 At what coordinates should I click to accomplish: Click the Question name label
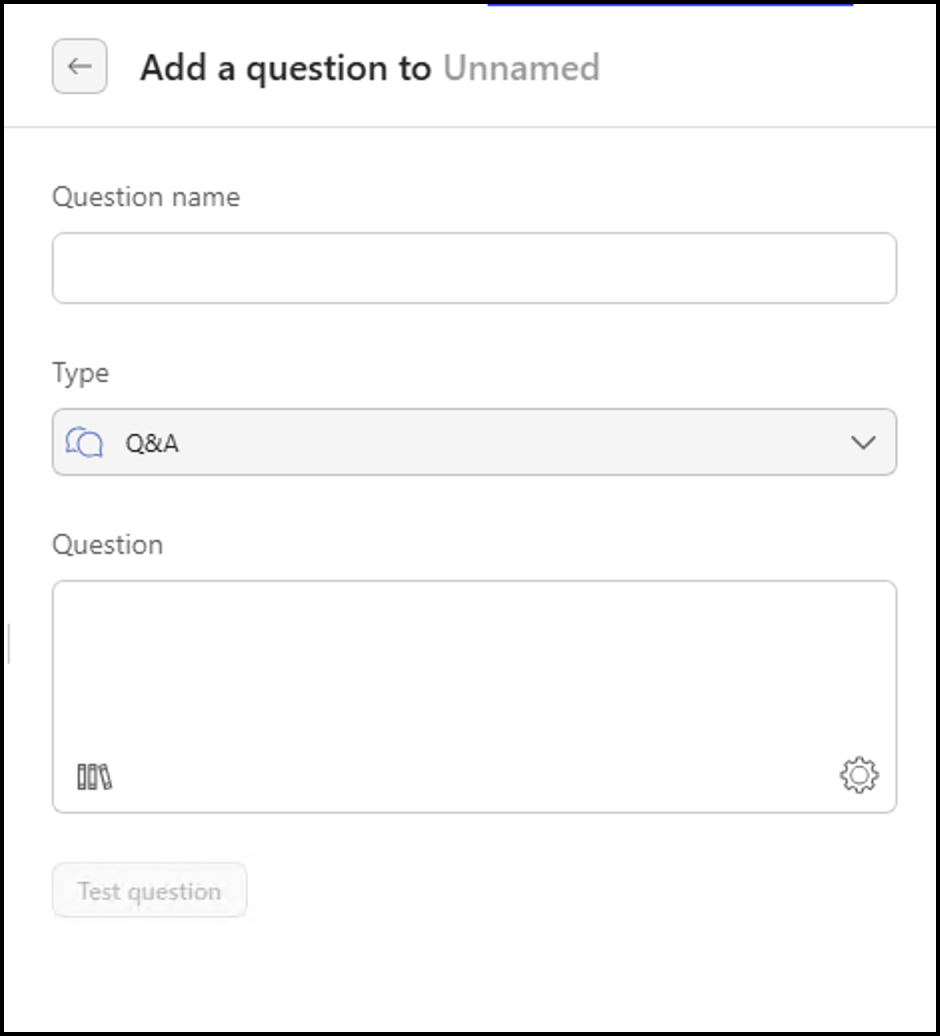point(146,197)
